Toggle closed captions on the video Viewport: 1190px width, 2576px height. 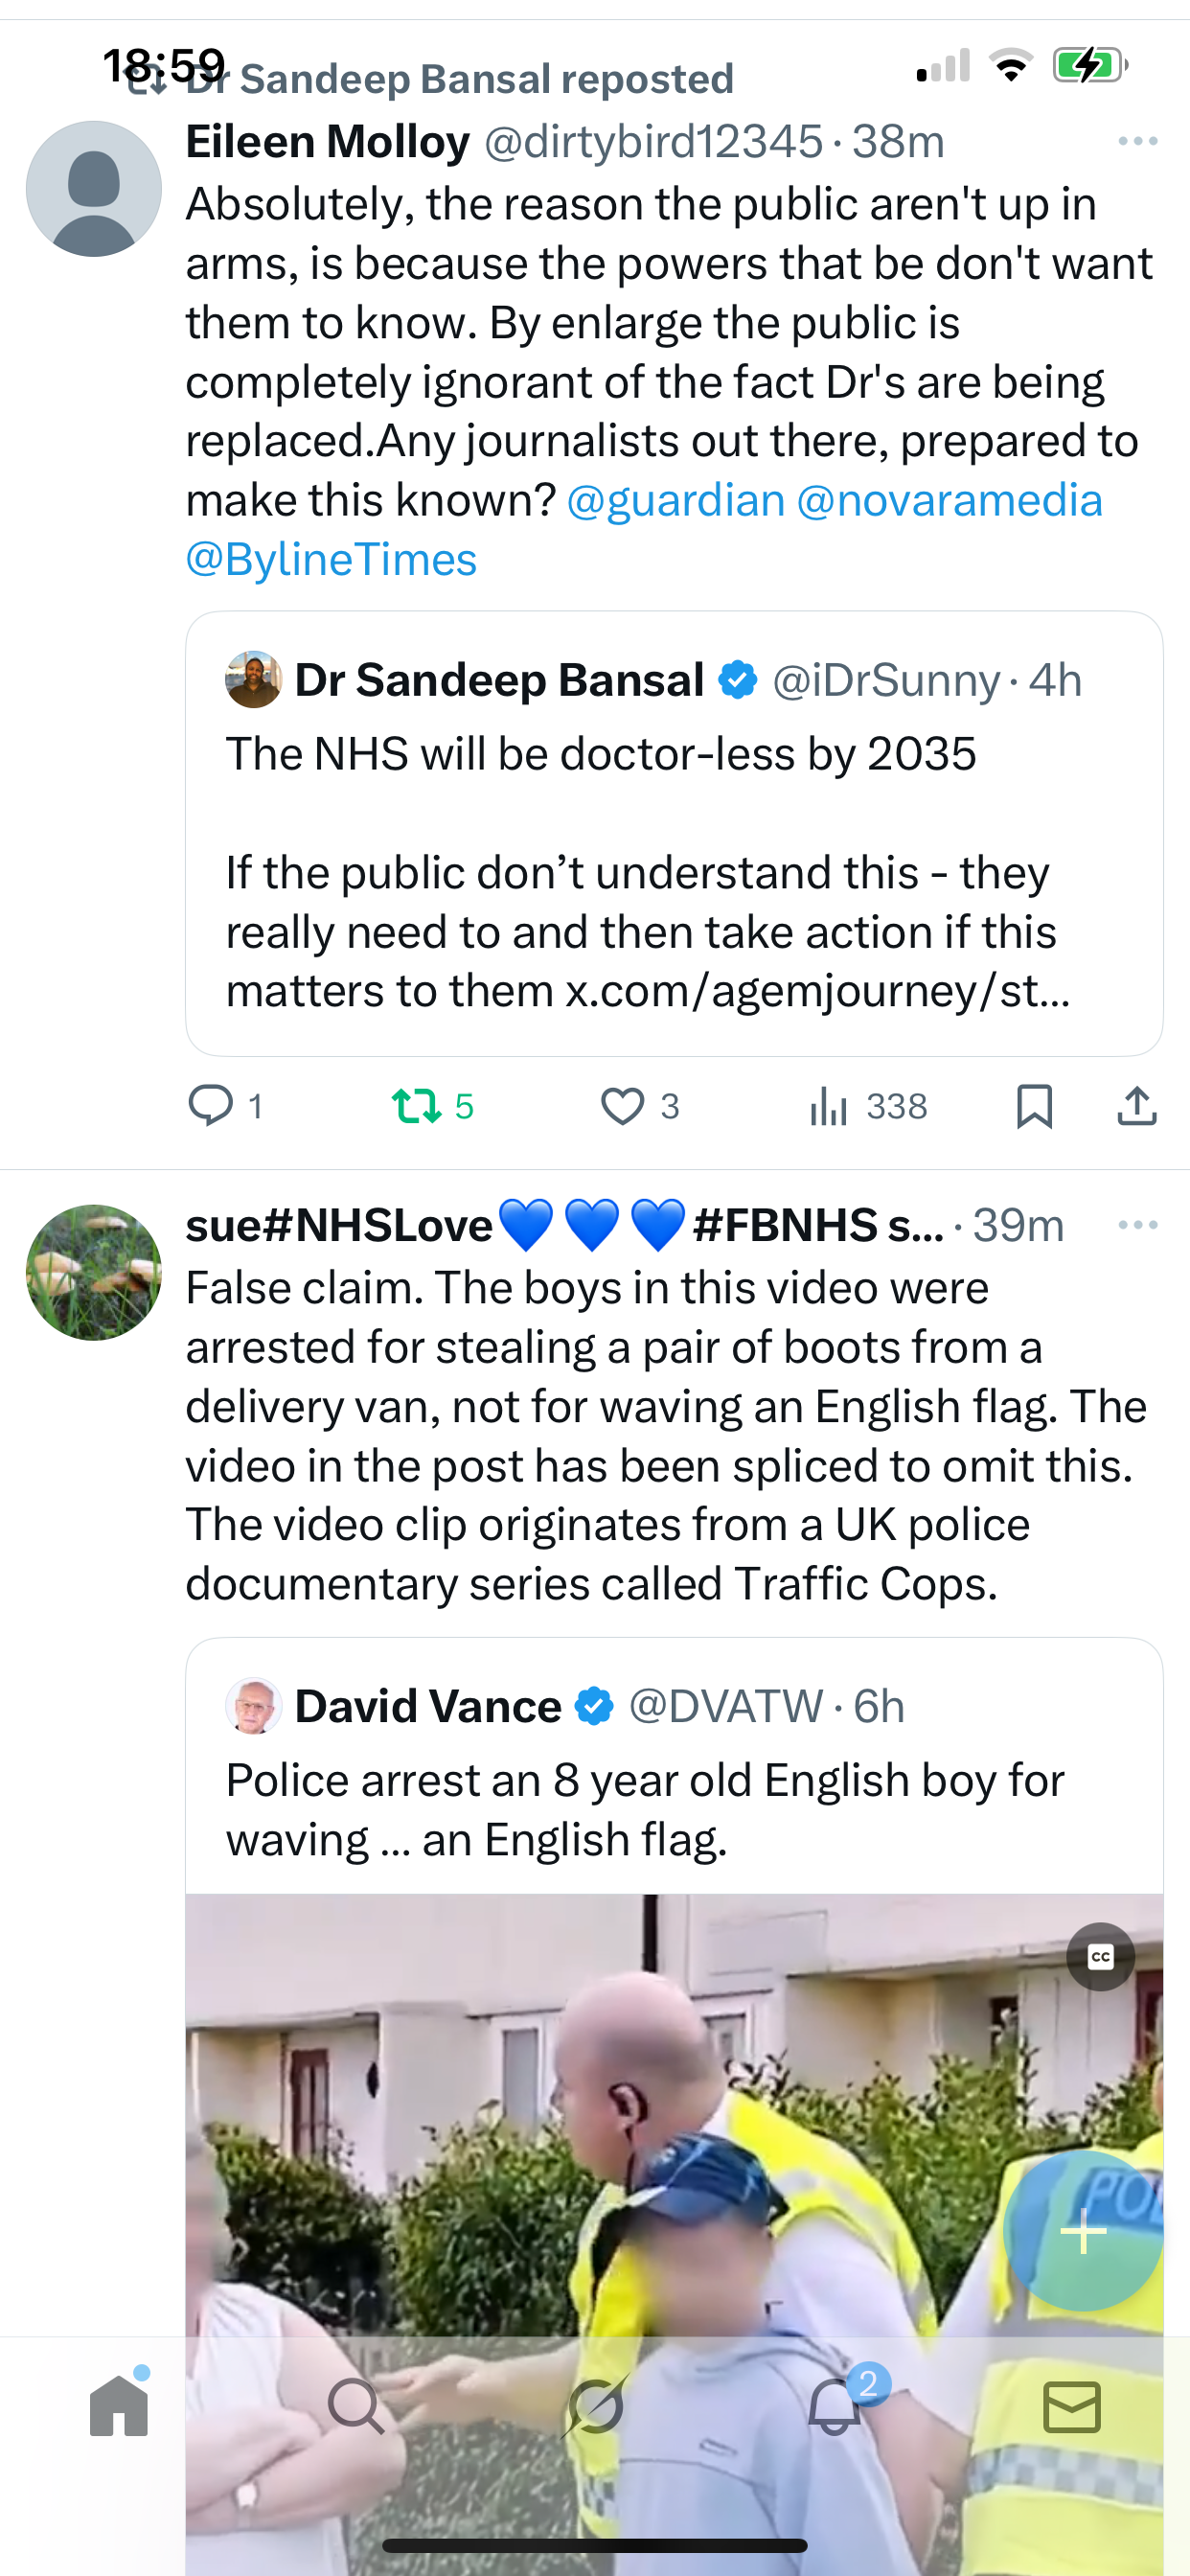pyautogui.click(x=1100, y=1957)
